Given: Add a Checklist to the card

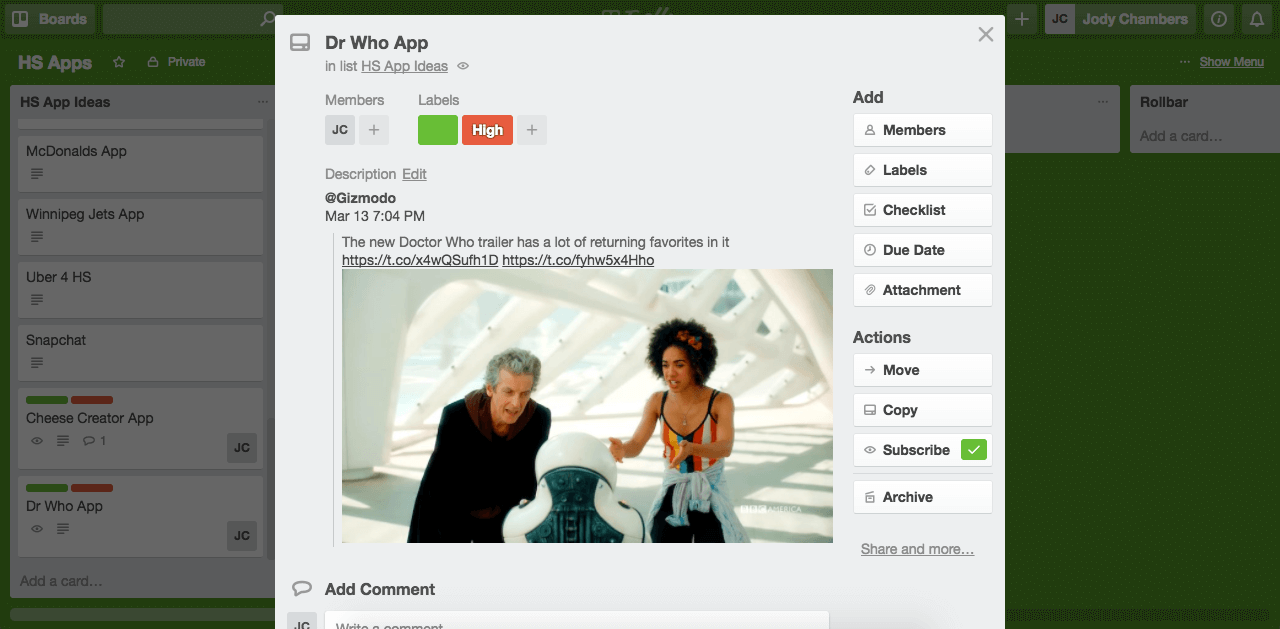Looking at the screenshot, I should 922,210.
